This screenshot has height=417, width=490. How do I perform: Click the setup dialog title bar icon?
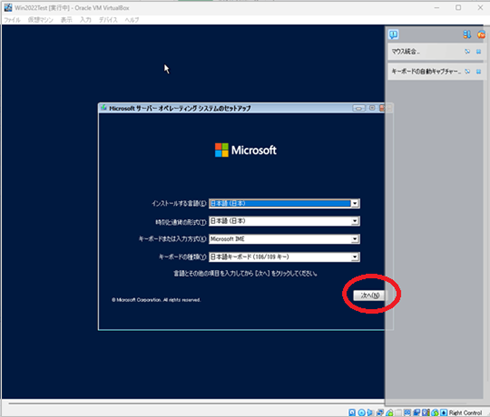[104, 108]
